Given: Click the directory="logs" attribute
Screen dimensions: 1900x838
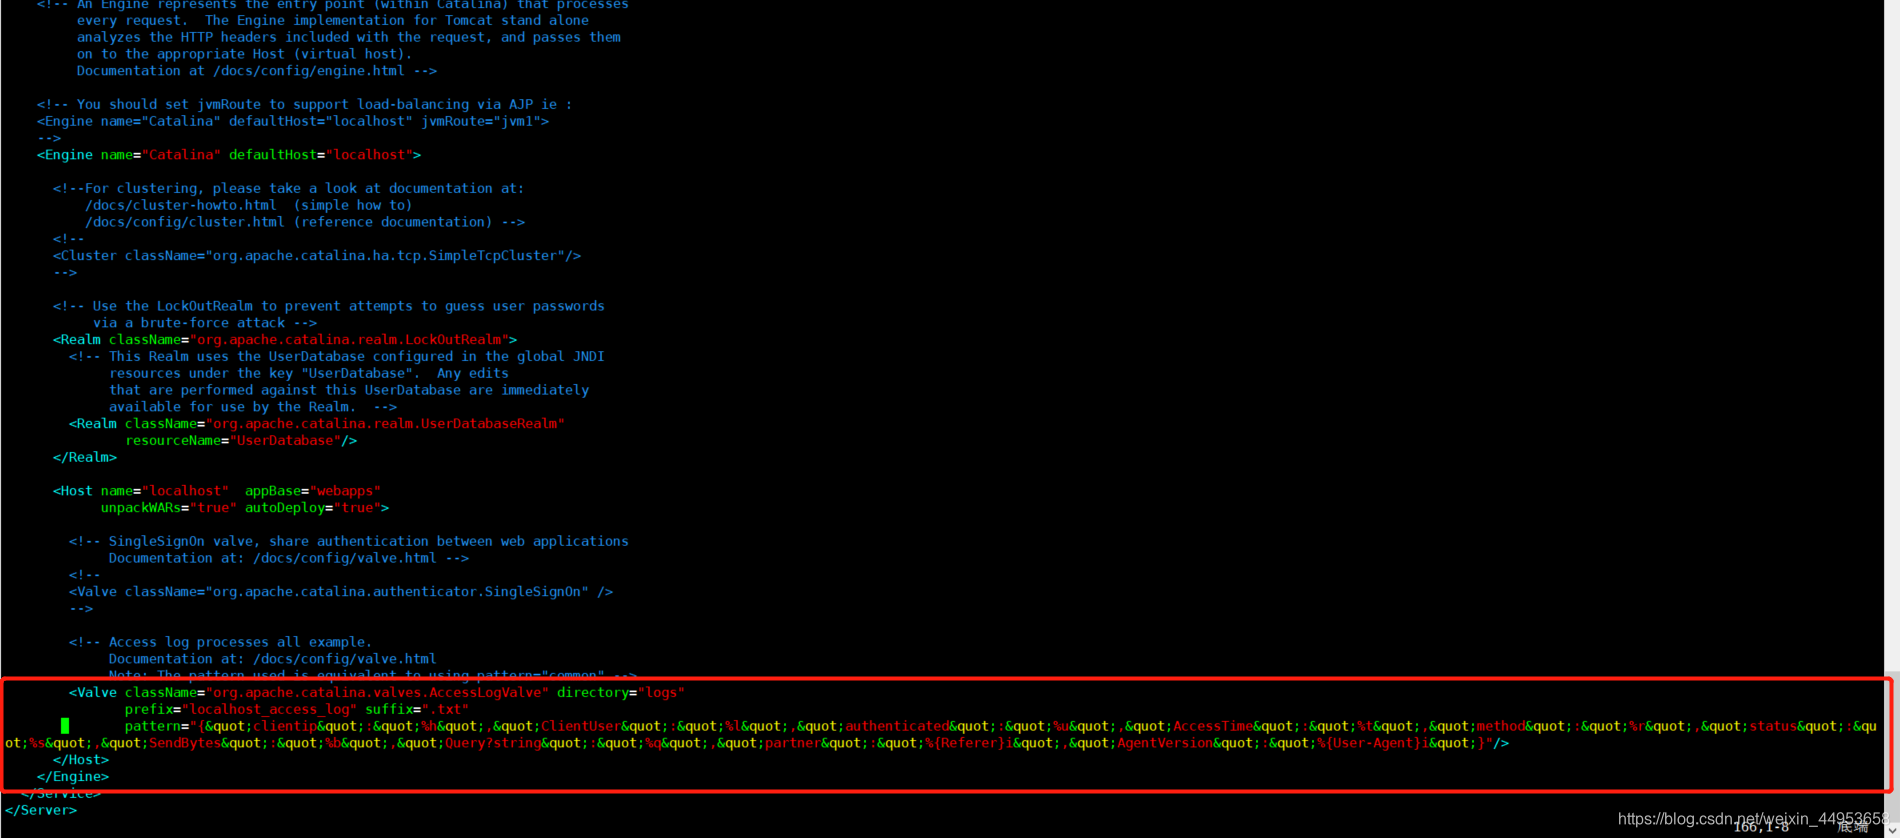Looking at the screenshot, I should [621, 693].
